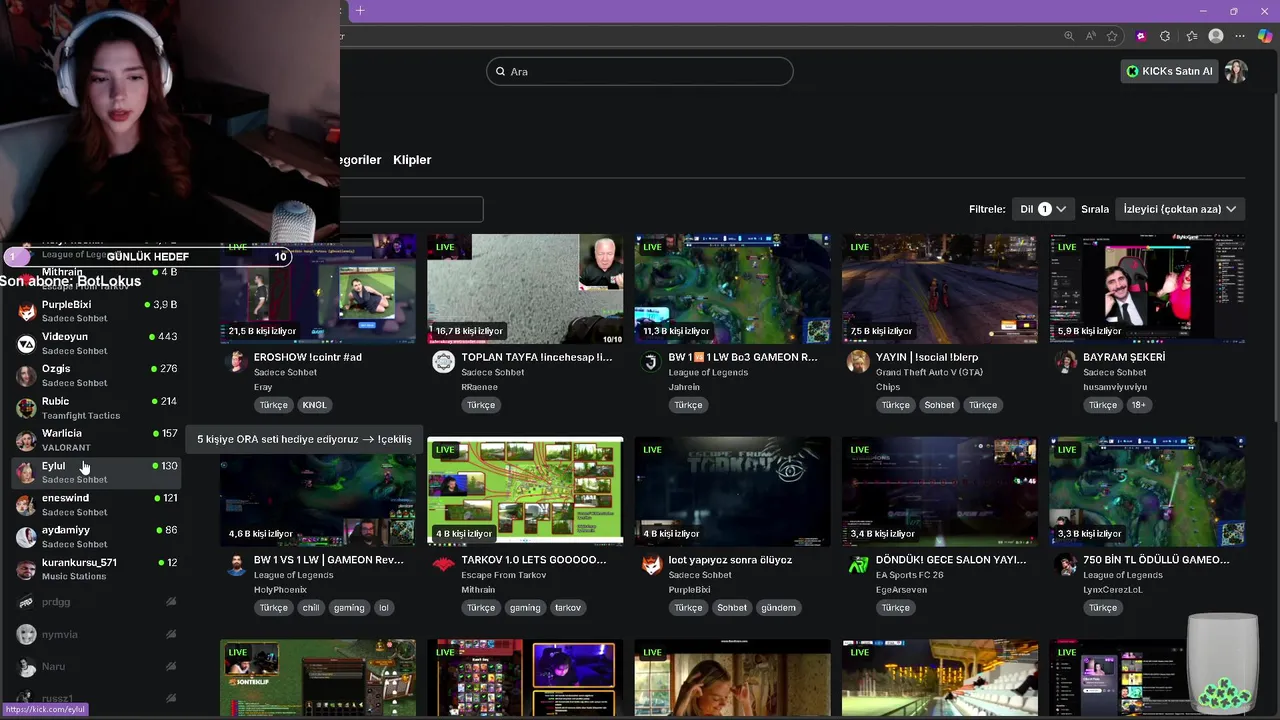Screen dimensions: 1280x720
Task: Open Warlicia channel in sidebar
Action: coord(97,440)
